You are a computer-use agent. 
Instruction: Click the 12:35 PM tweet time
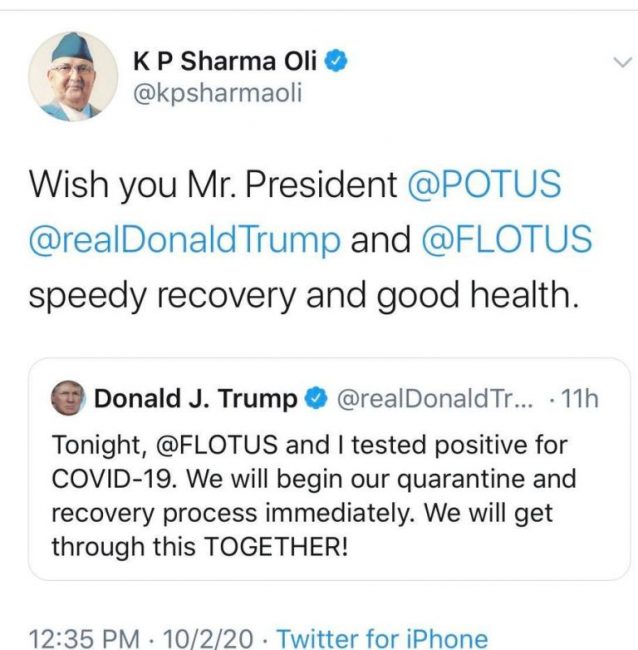pos(84,637)
